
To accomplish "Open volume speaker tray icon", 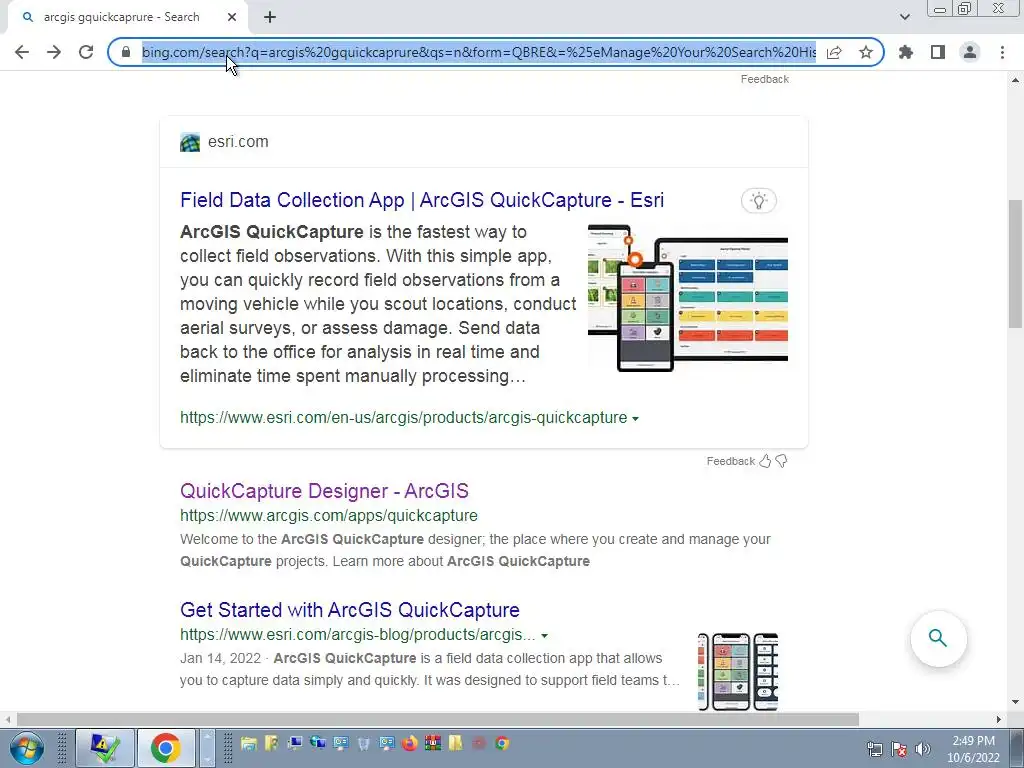I will (922, 749).
